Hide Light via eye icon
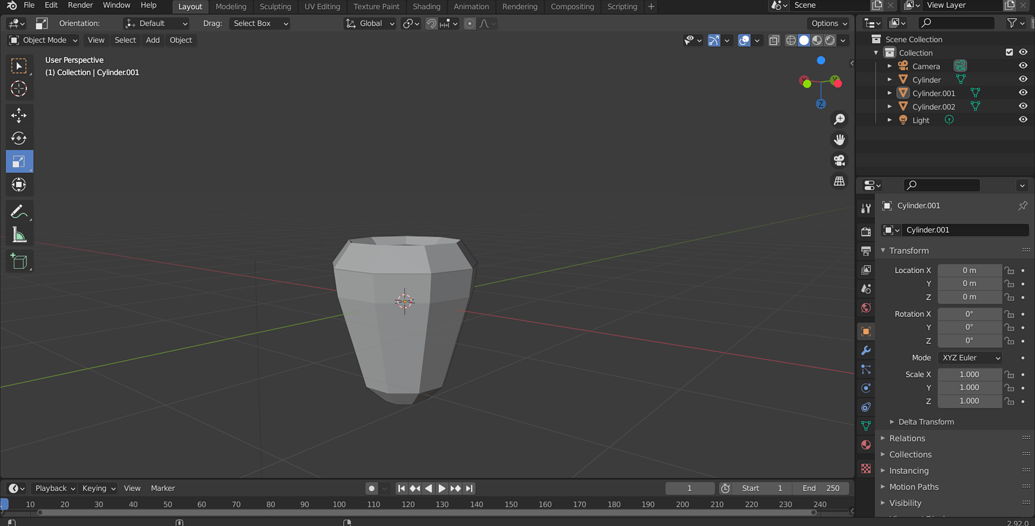 1022,120
